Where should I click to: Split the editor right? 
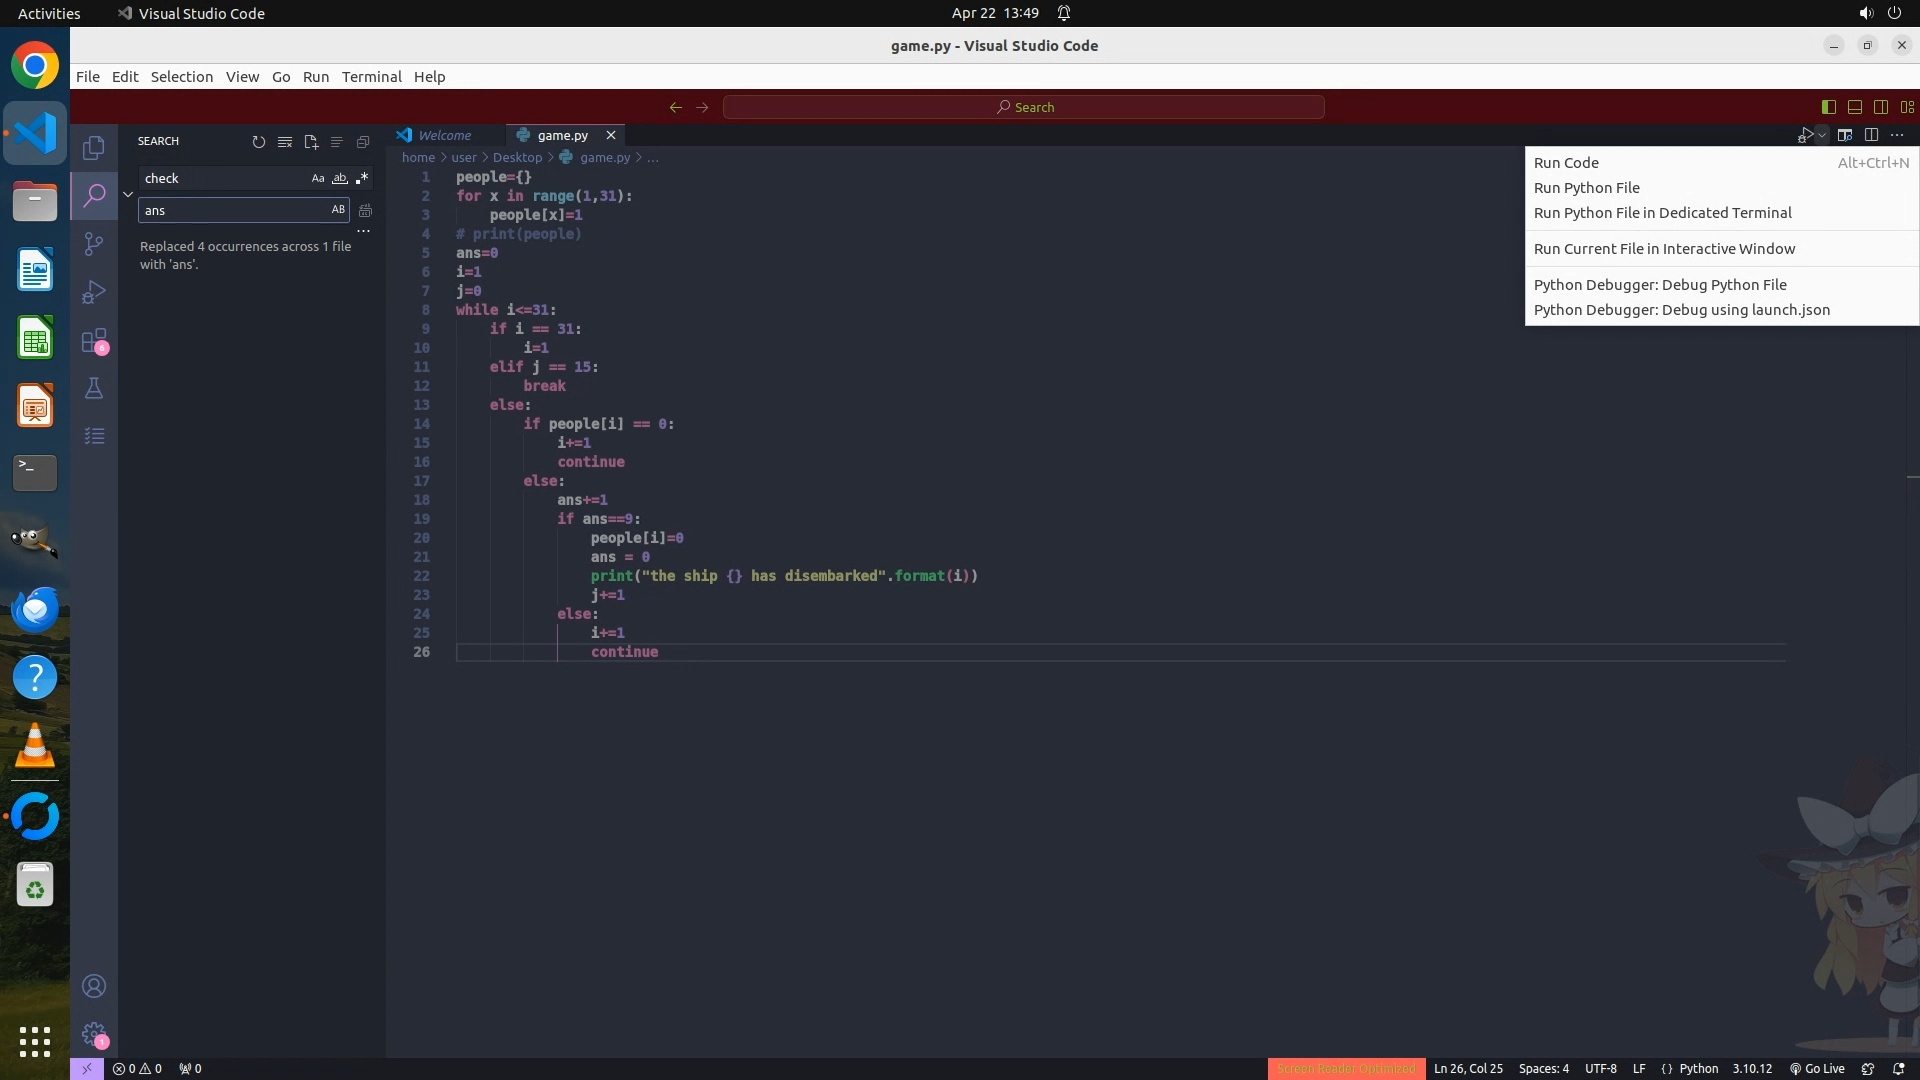(x=1871, y=135)
